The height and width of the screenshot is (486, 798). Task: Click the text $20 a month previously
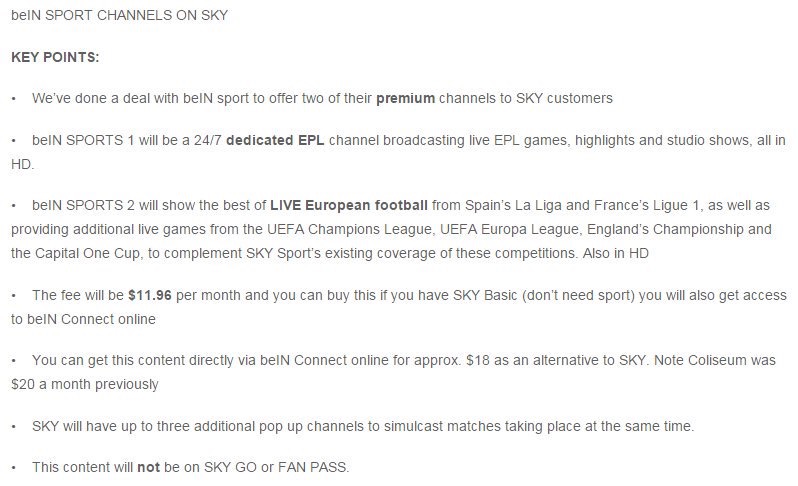(84, 384)
